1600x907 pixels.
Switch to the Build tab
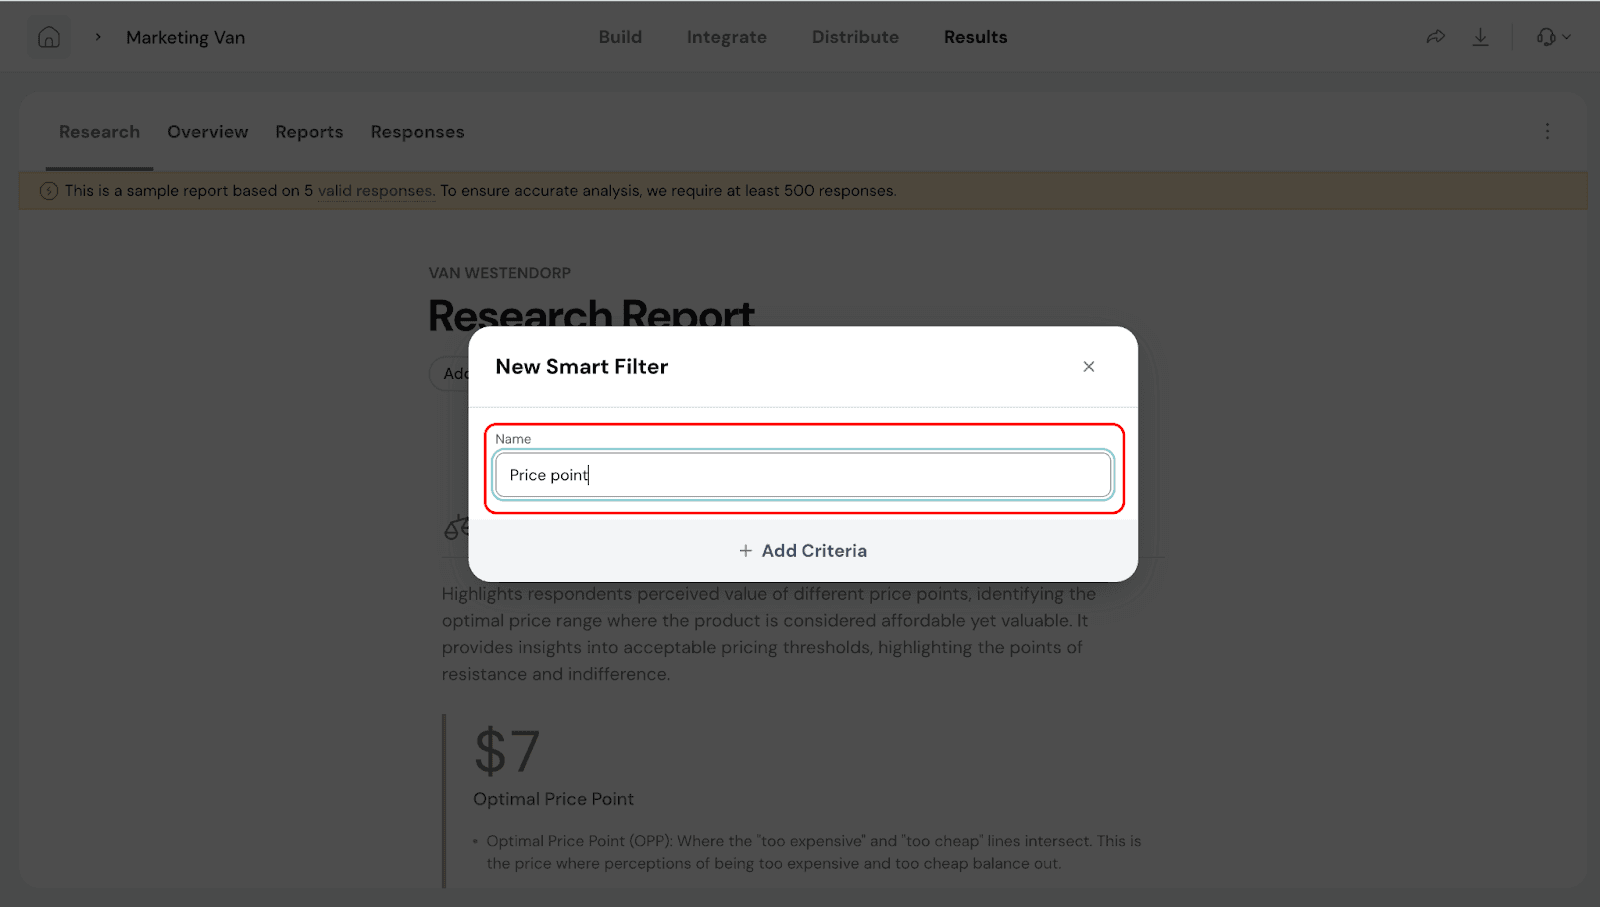[620, 37]
